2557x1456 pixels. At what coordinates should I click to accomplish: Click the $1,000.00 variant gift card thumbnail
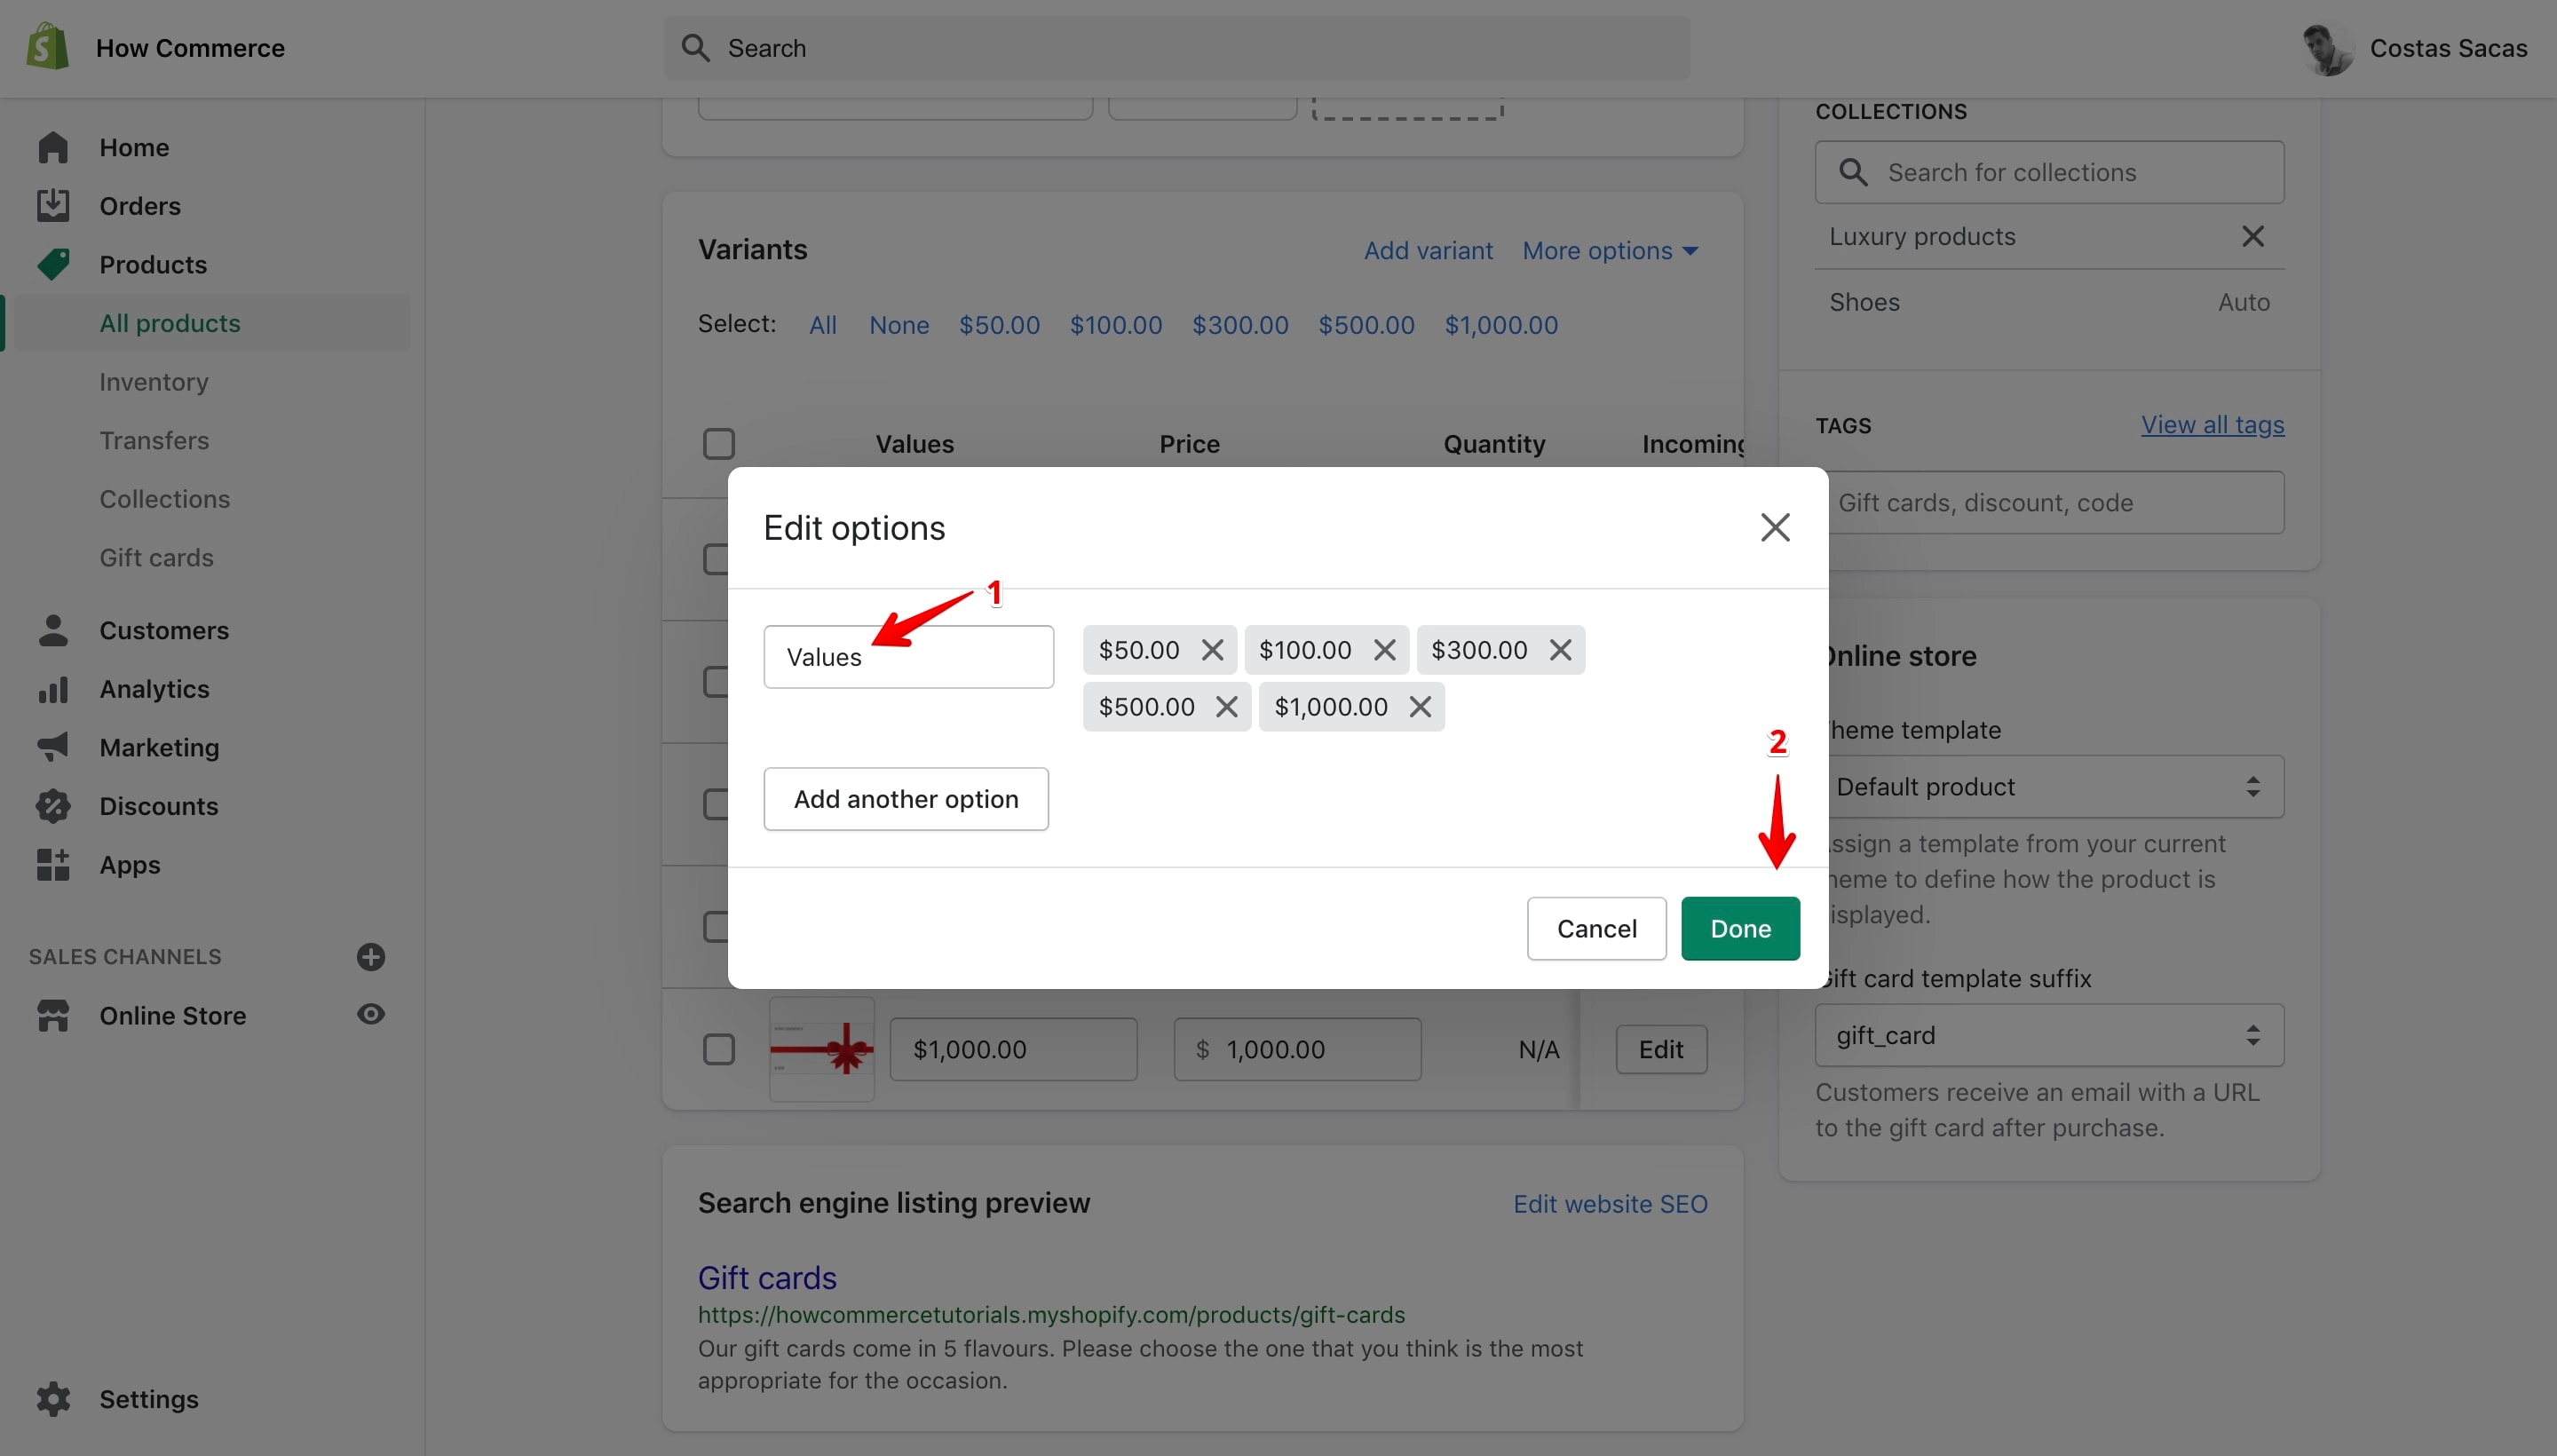pyautogui.click(x=821, y=1050)
